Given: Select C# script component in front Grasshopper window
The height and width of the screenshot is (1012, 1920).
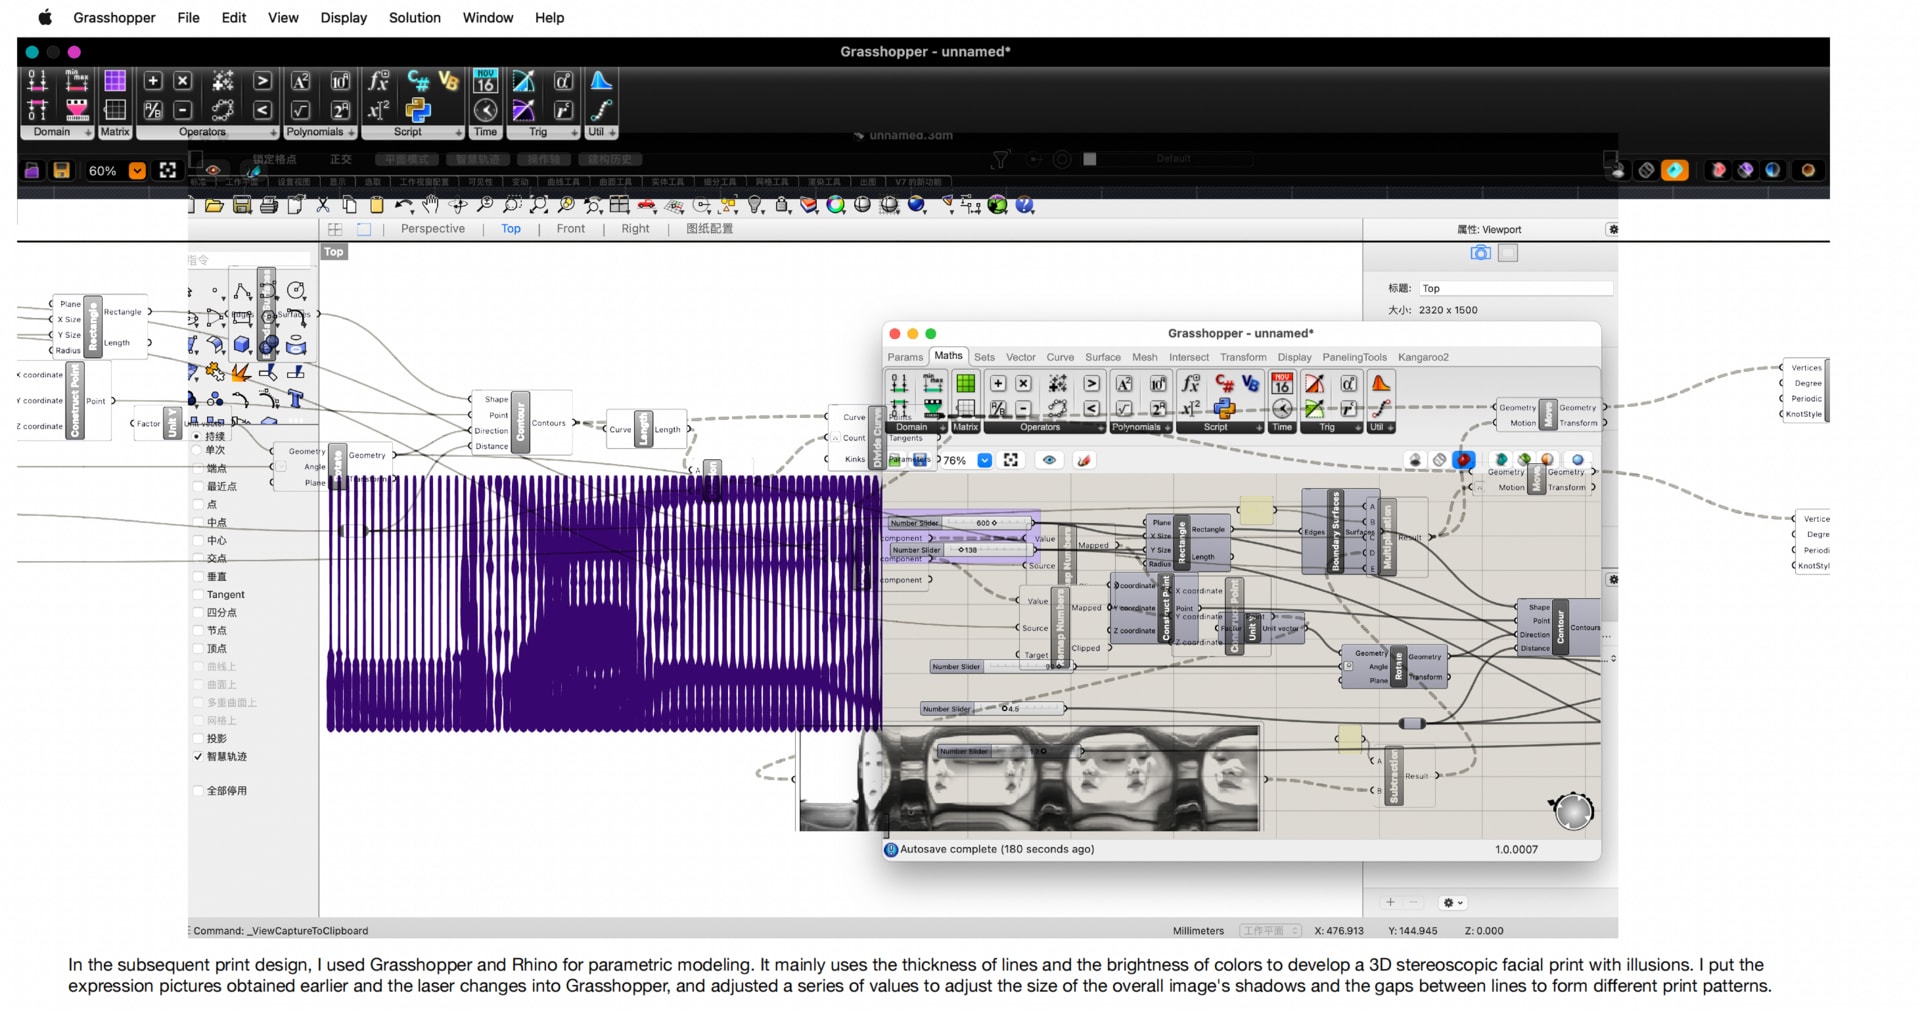Looking at the screenshot, I should click(x=1224, y=383).
